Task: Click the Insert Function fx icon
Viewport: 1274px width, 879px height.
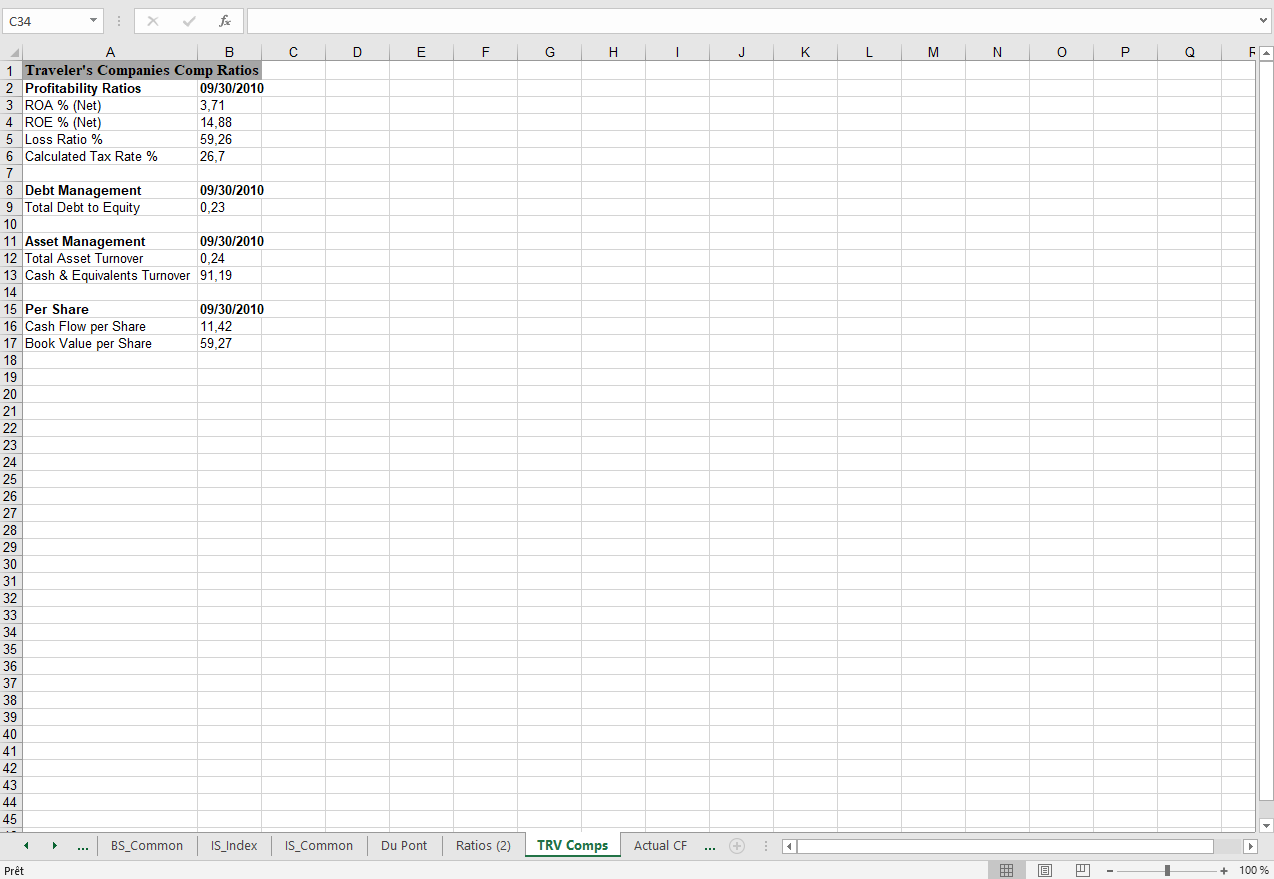Action: point(225,21)
